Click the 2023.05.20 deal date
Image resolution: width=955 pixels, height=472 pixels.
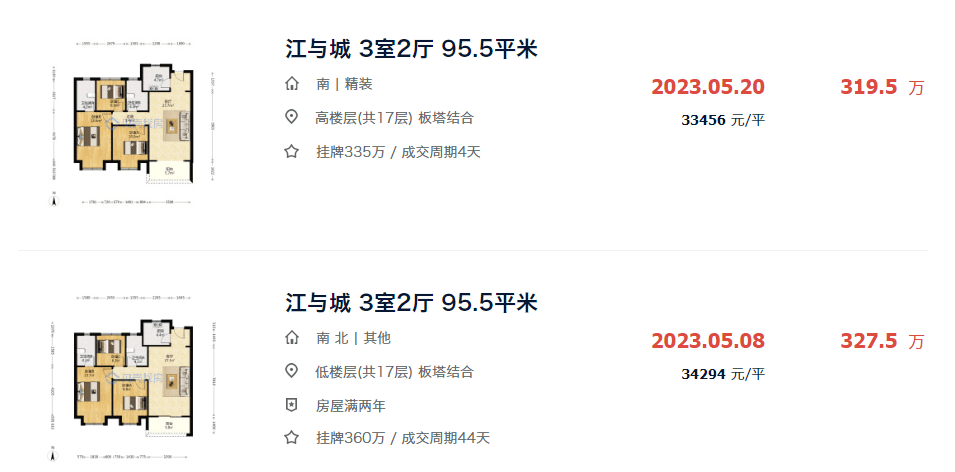pyautogui.click(x=708, y=87)
